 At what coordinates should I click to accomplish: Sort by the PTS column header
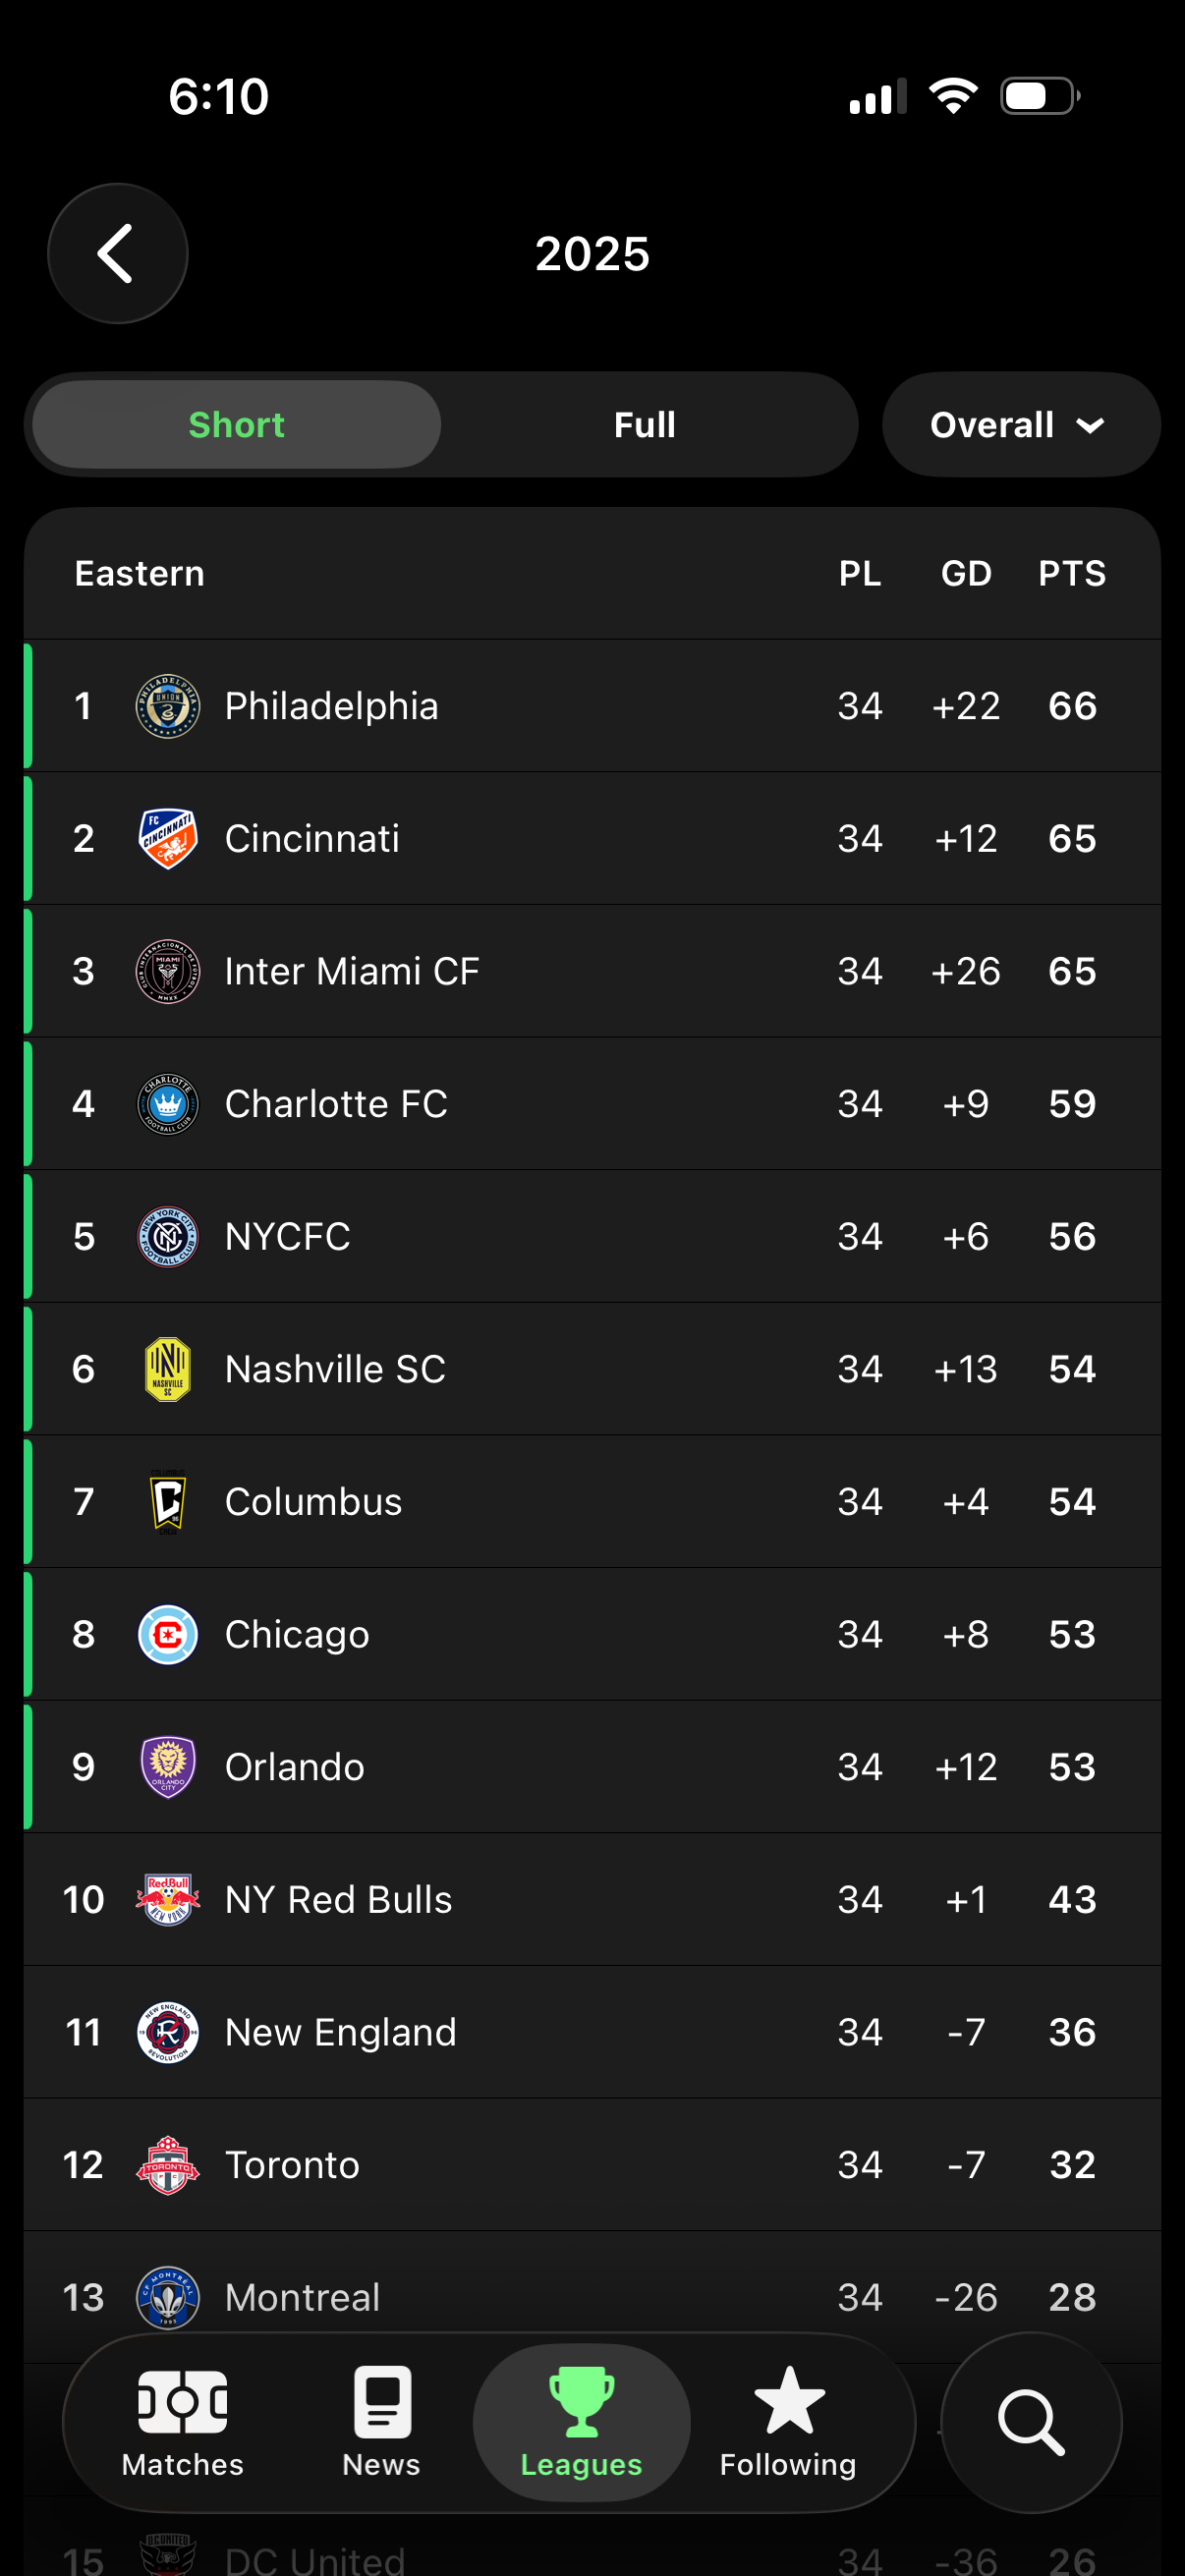pyautogui.click(x=1071, y=574)
